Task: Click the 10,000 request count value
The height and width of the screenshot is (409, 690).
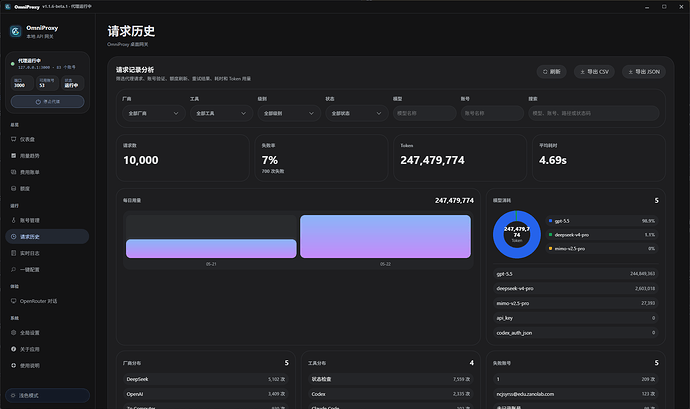Action: point(141,160)
